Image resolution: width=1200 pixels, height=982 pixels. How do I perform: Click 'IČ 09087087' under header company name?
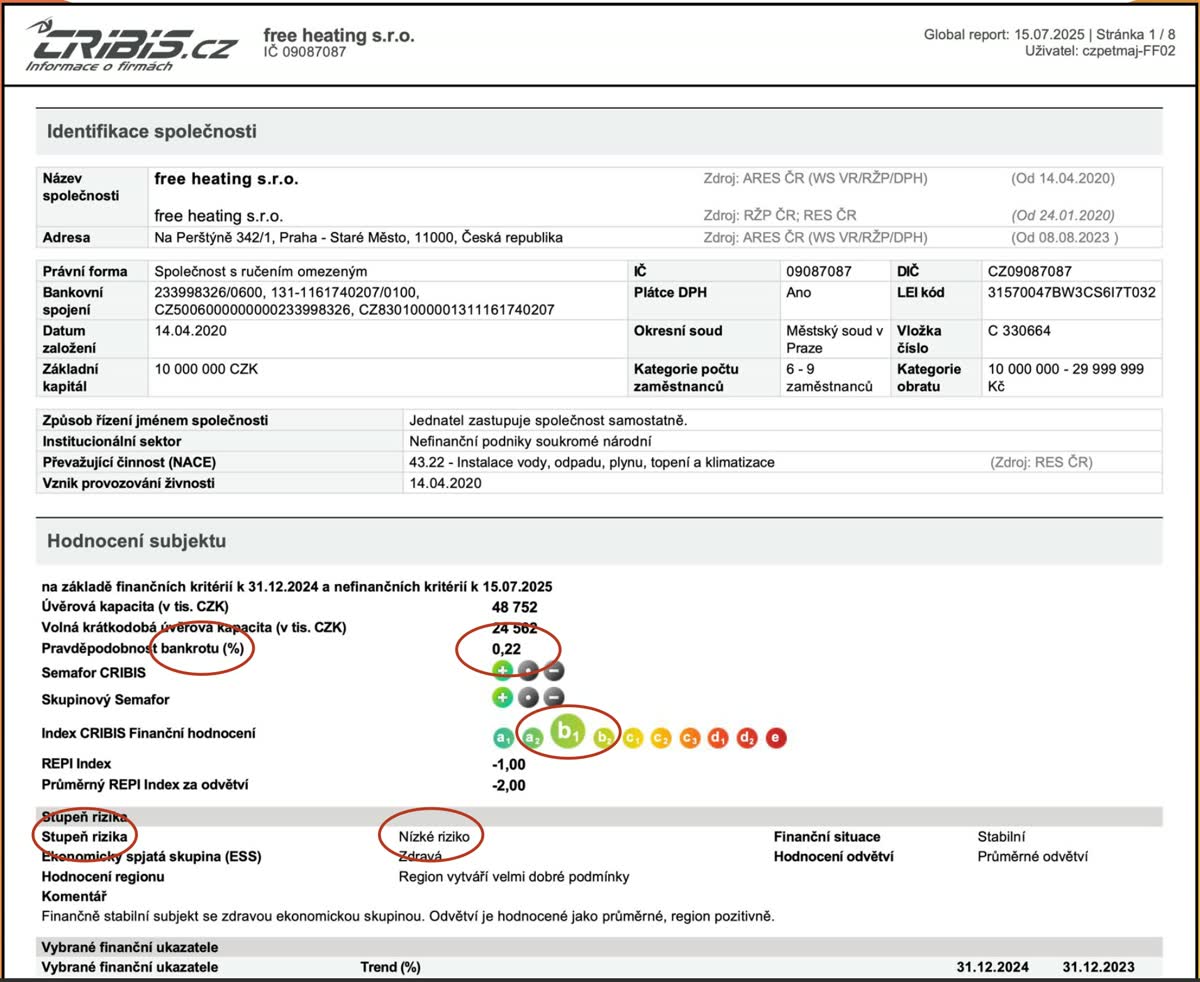(x=305, y=52)
